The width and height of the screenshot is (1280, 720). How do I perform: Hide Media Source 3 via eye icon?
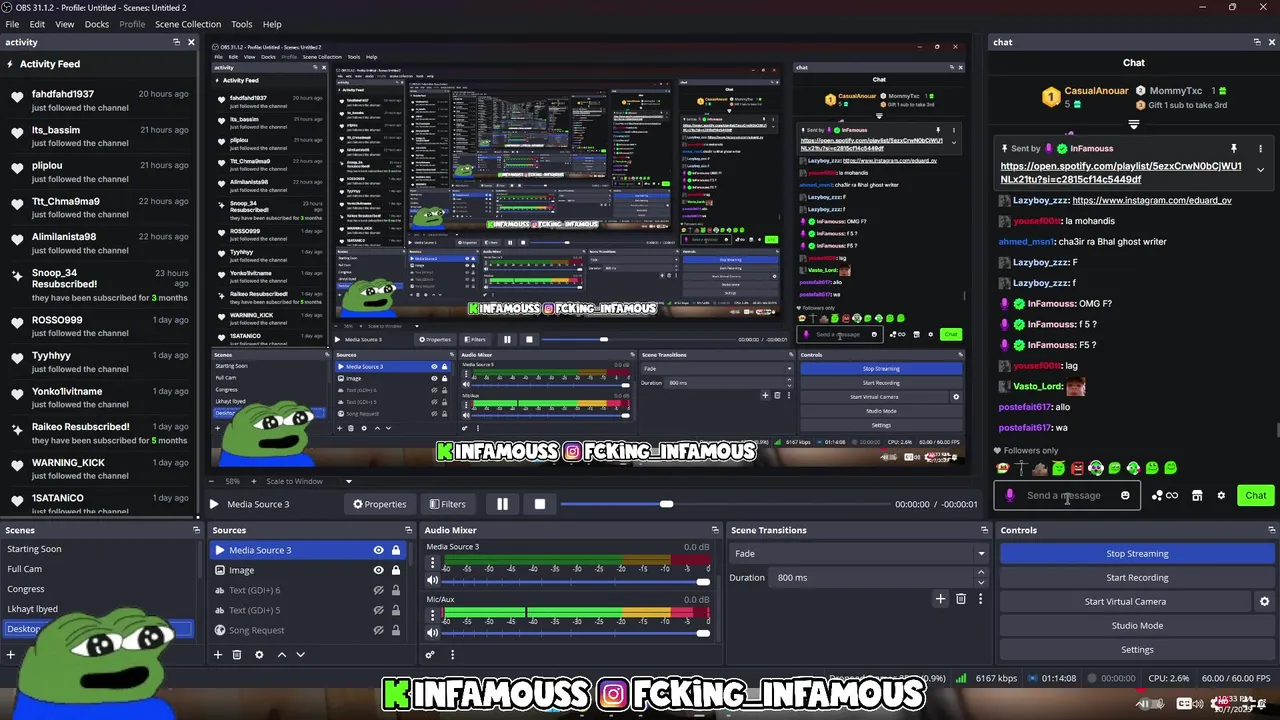(378, 550)
